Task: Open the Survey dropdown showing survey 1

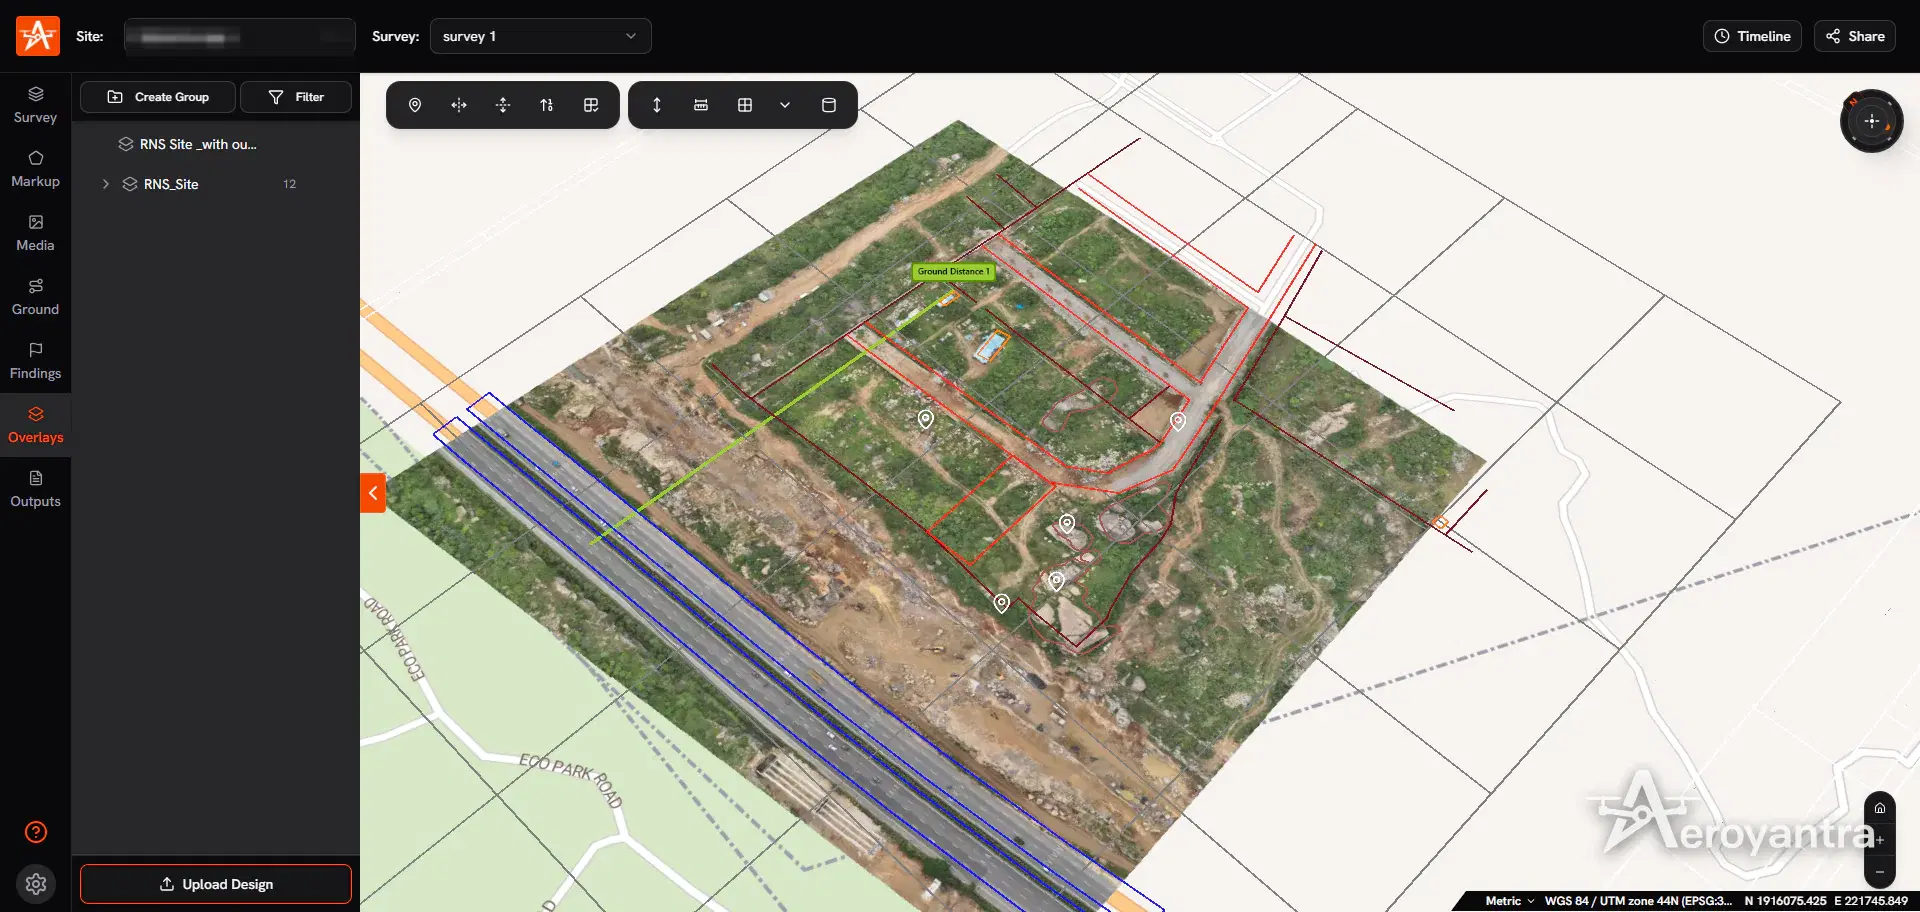Action: click(540, 36)
